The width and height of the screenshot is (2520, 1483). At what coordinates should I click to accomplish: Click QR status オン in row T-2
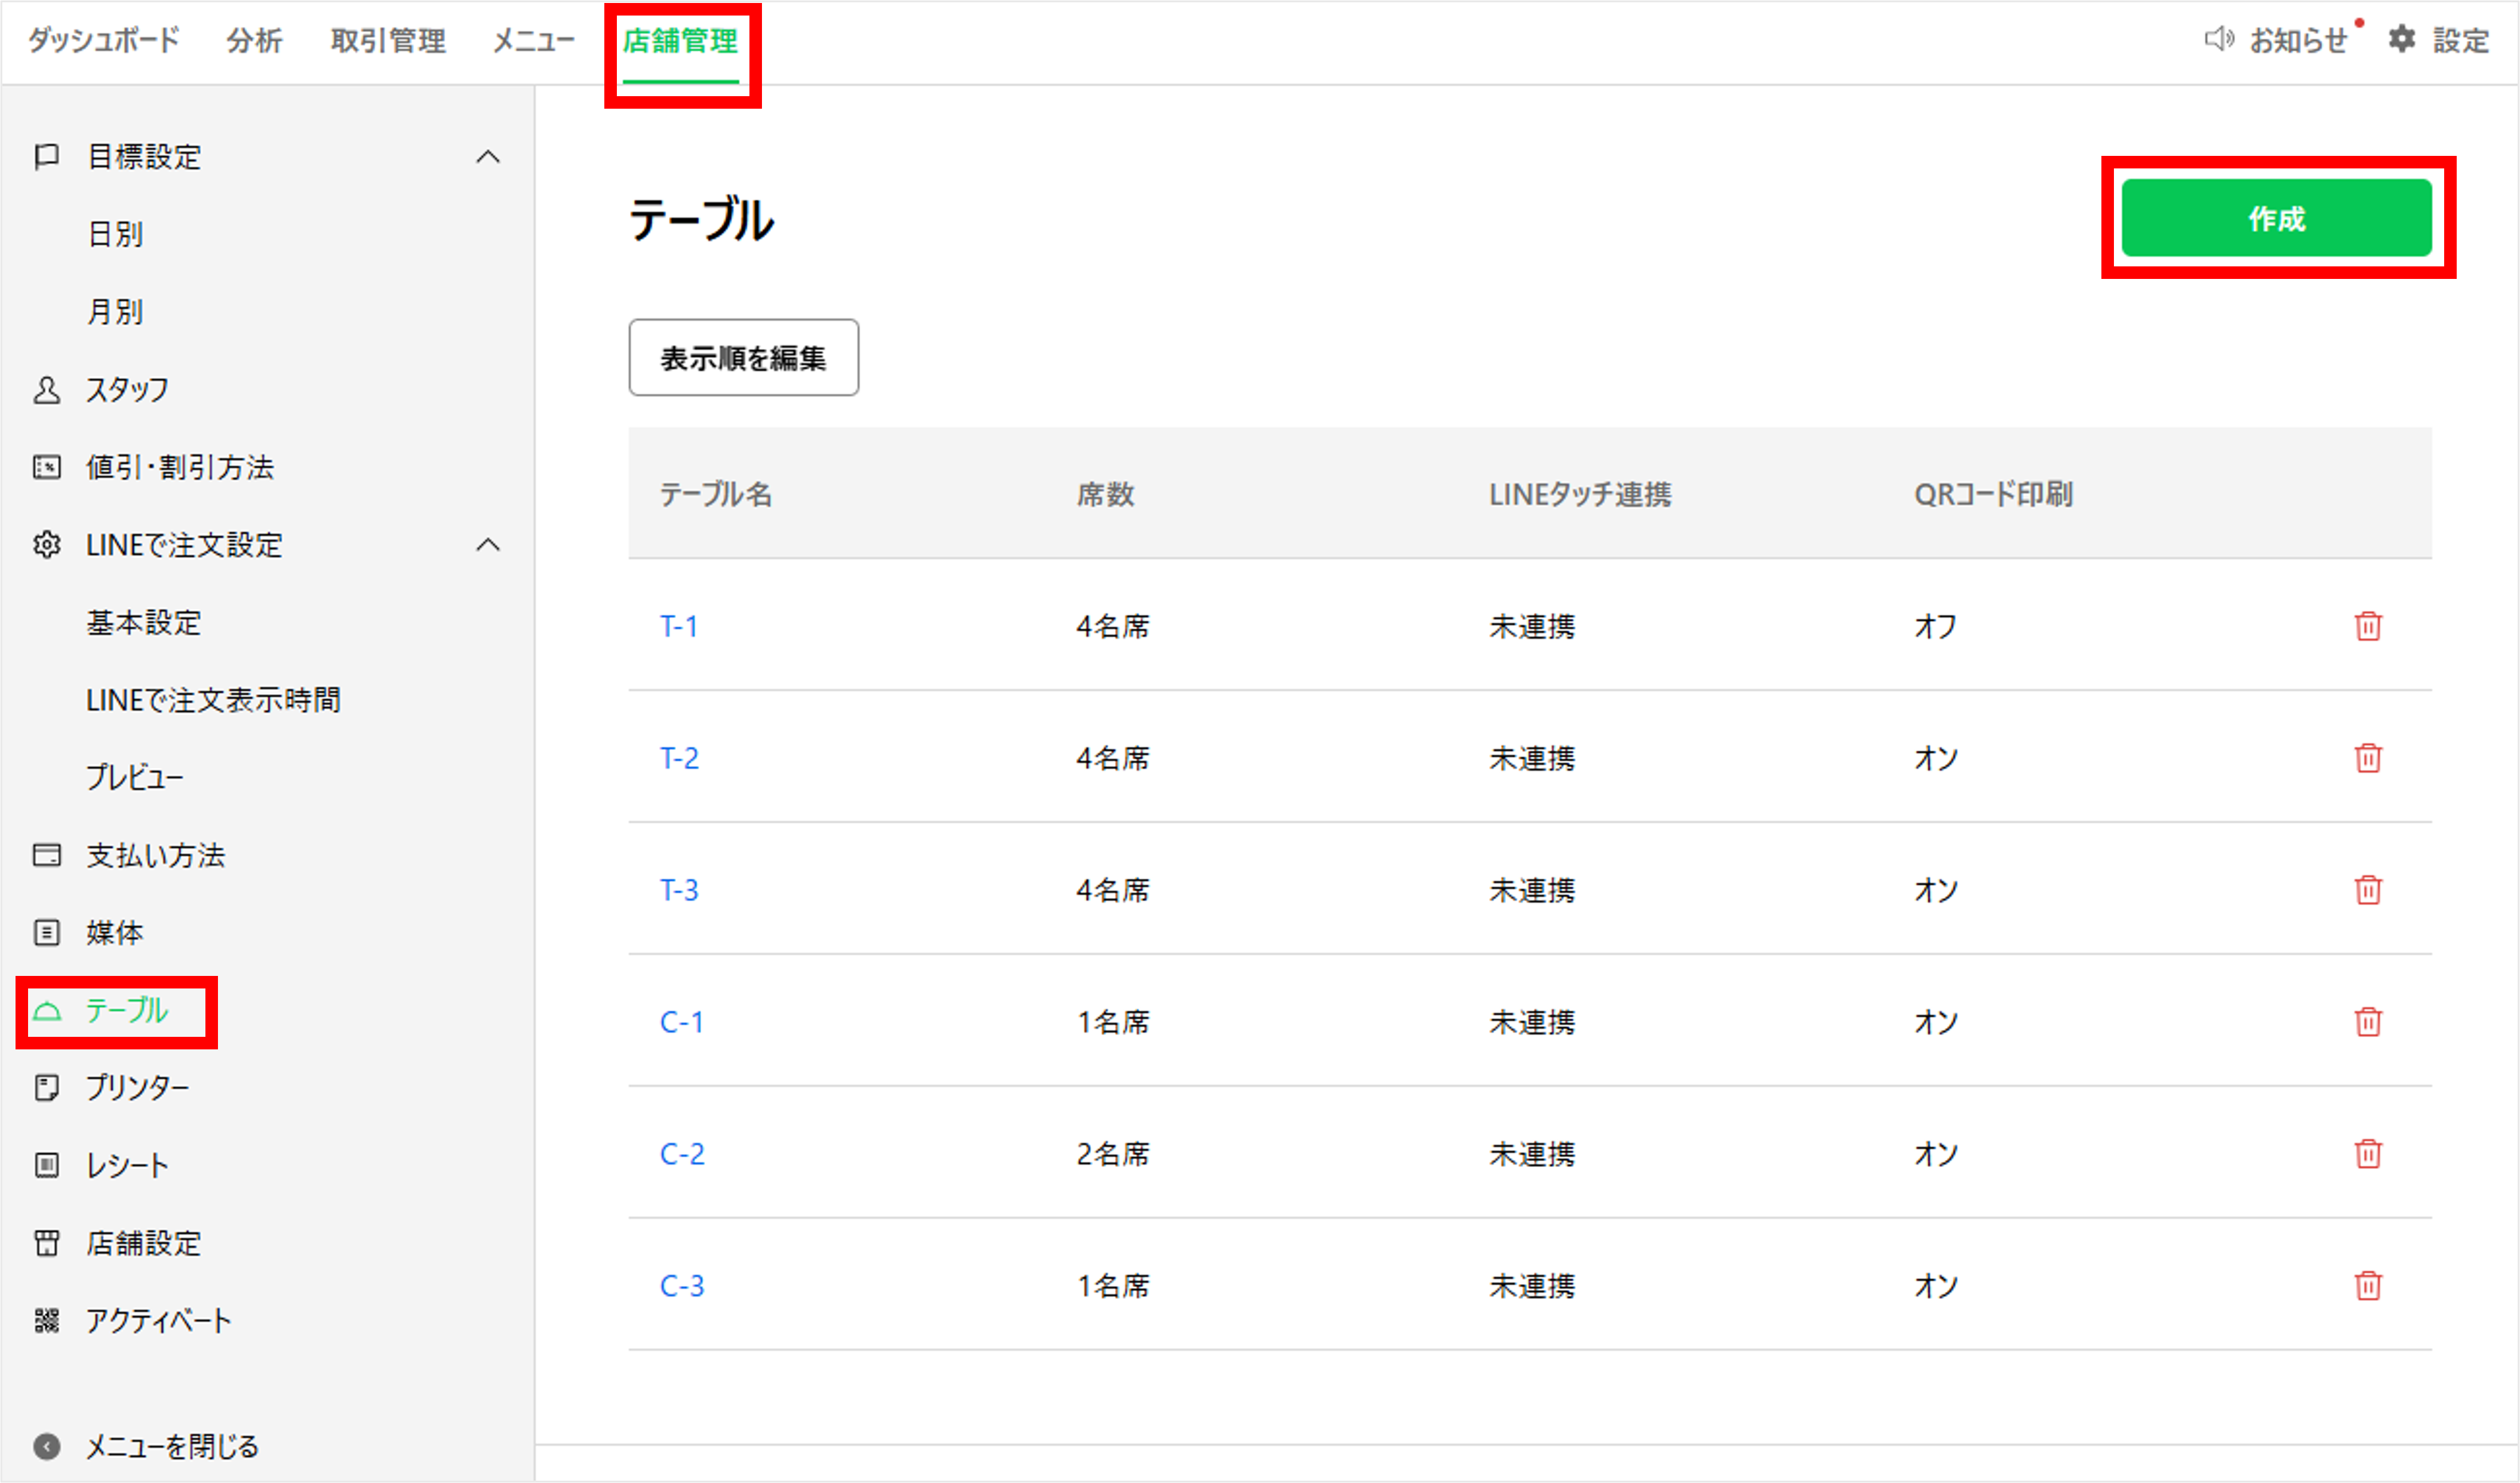point(1936,758)
